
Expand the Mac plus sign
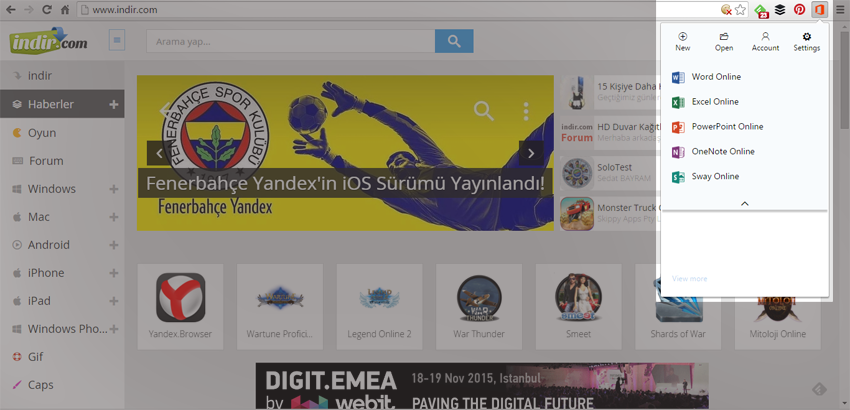[x=114, y=217]
